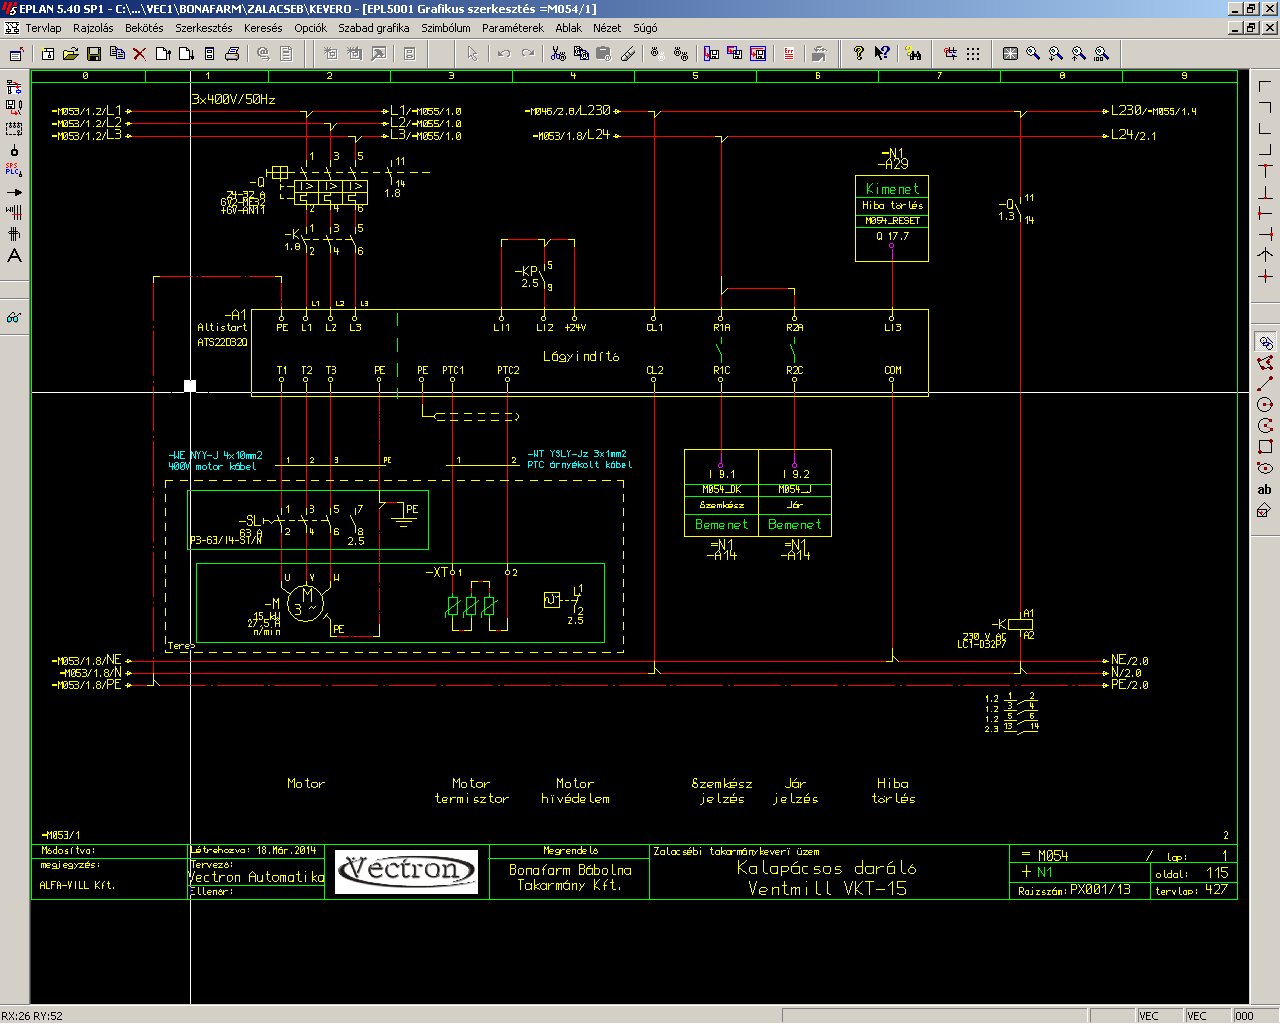Open a project with the folder icon

click(71, 54)
